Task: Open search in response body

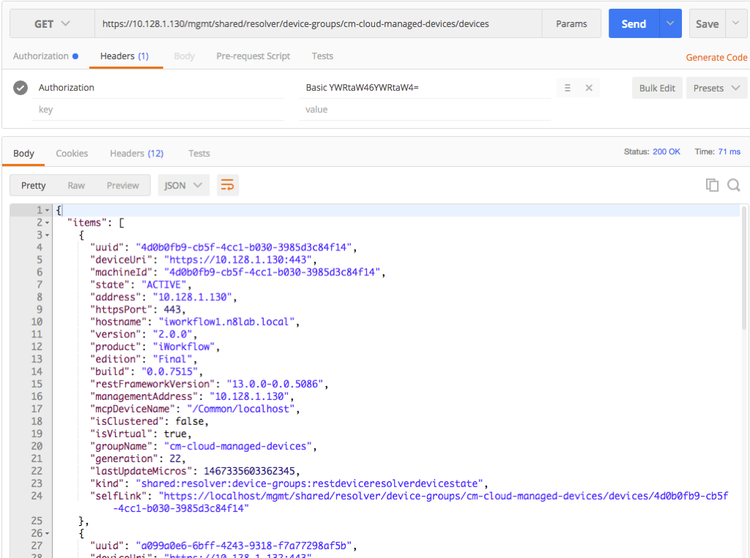Action: (x=733, y=185)
